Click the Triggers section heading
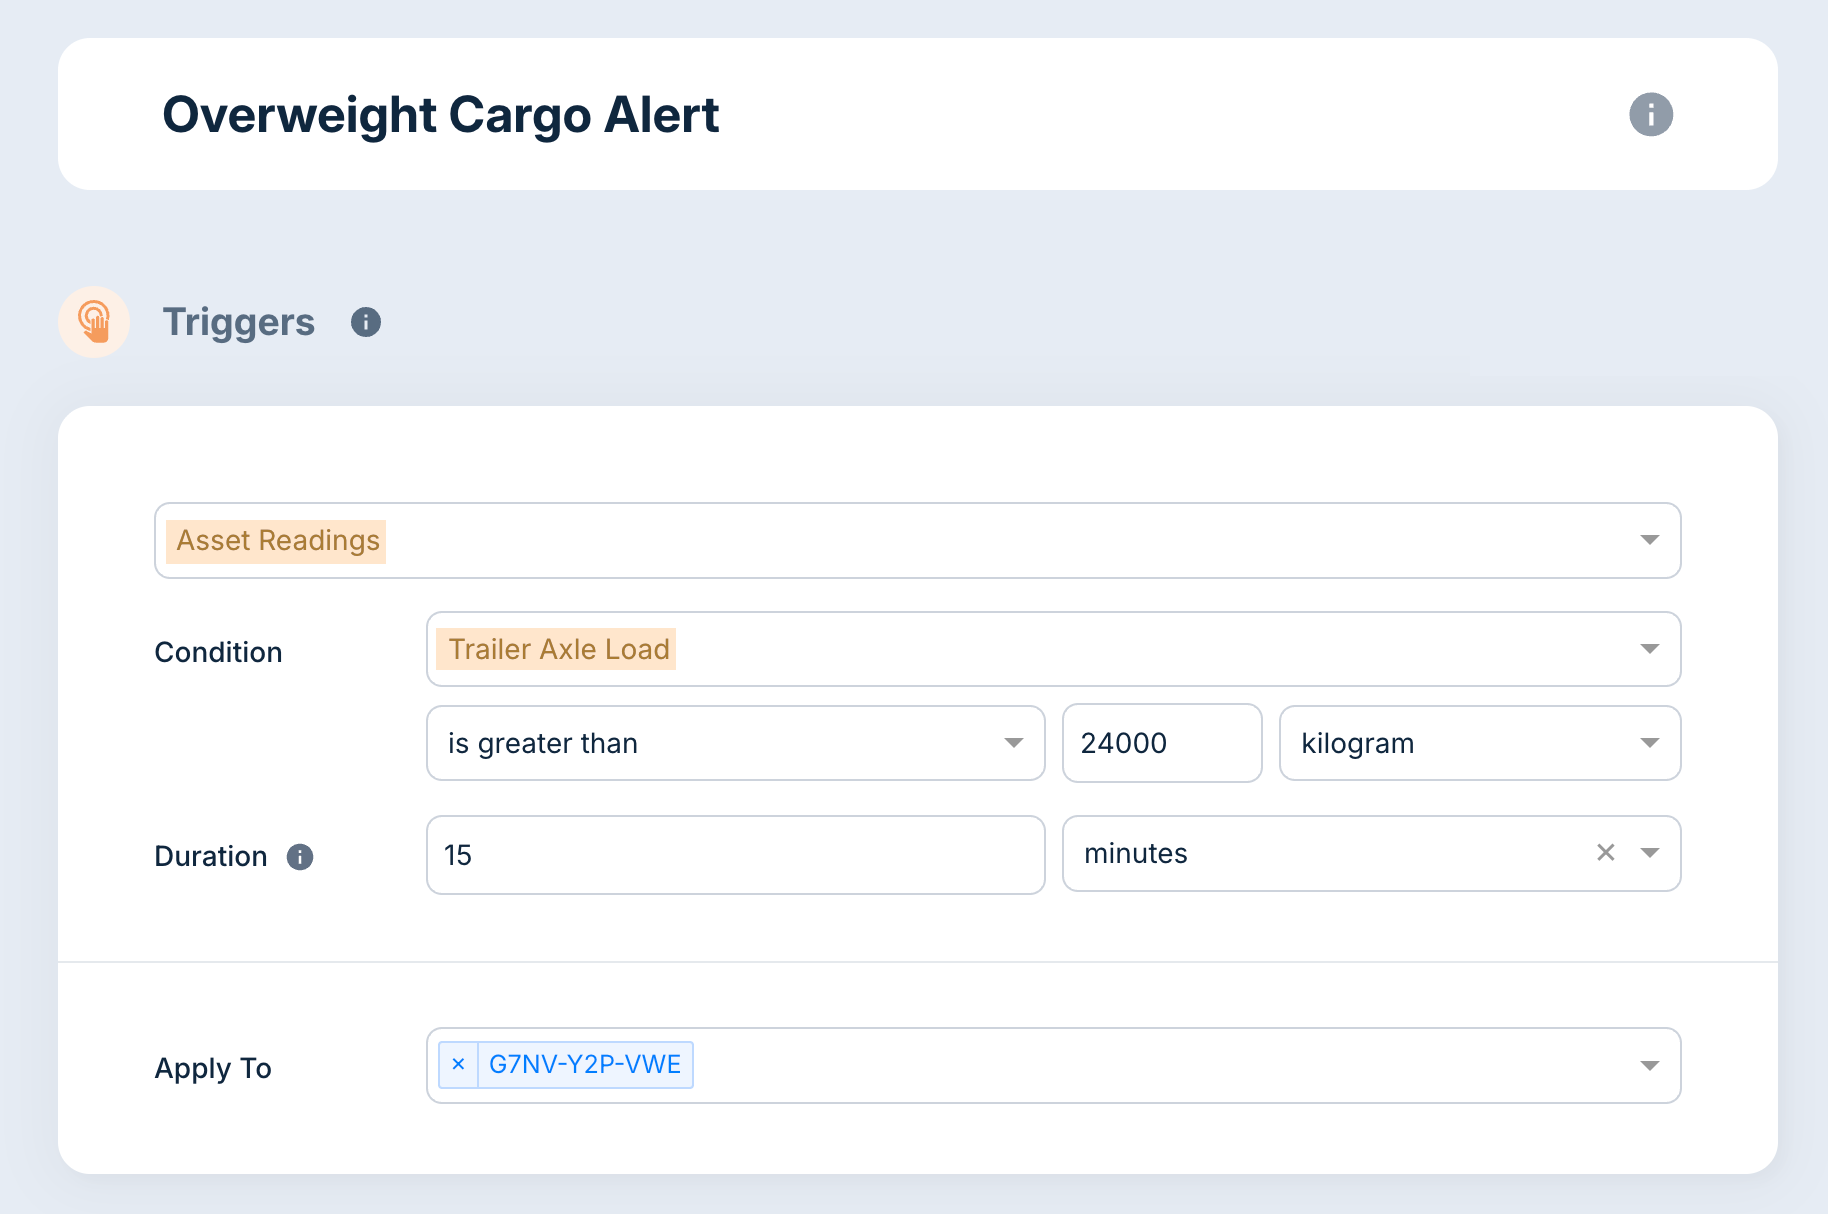The width and height of the screenshot is (1828, 1214). tap(239, 321)
